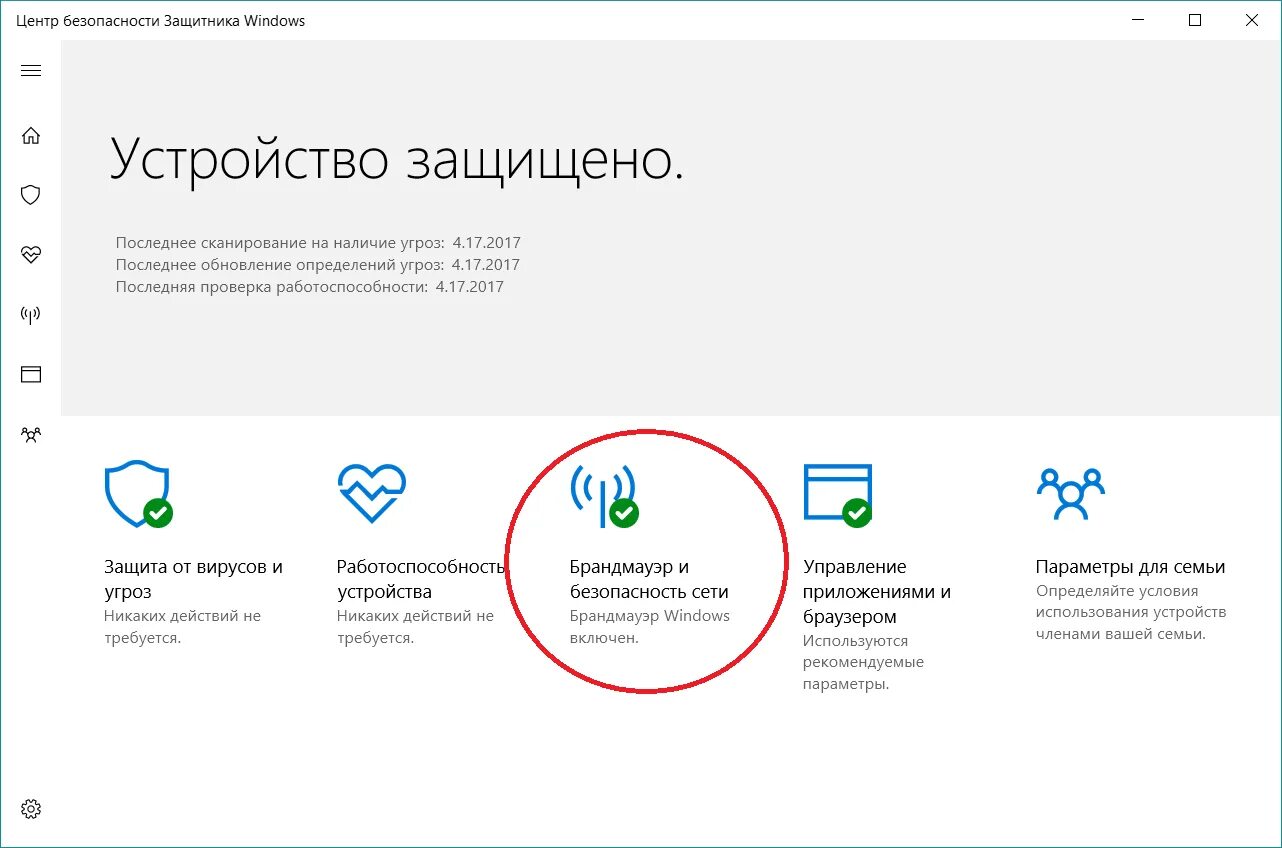Viewport: 1282px width, 848px height.
Task: Maximize the Defender Security Center window
Action: 1195,20
